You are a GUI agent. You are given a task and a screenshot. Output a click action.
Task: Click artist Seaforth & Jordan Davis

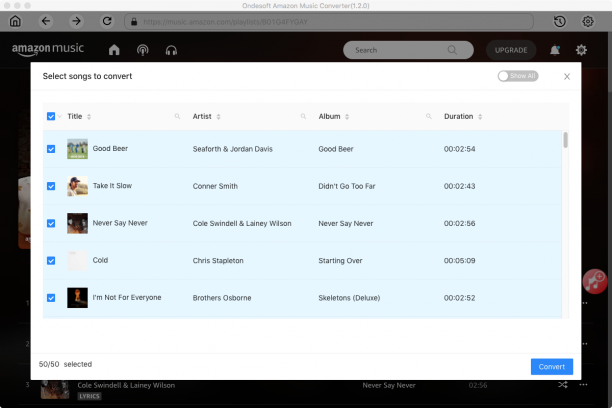tap(233, 149)
